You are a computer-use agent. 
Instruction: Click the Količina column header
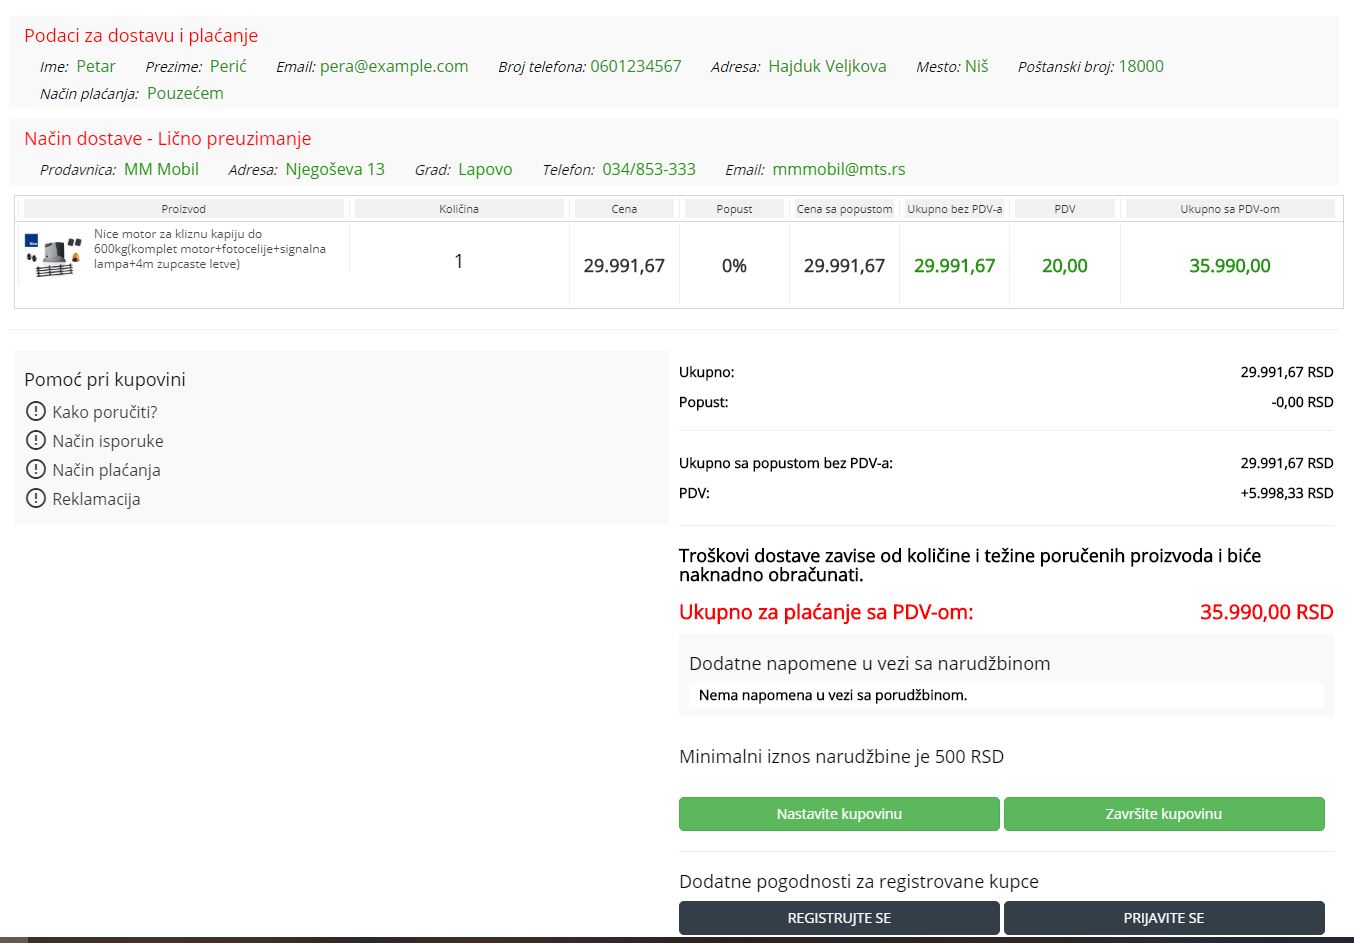pos(459,209)
